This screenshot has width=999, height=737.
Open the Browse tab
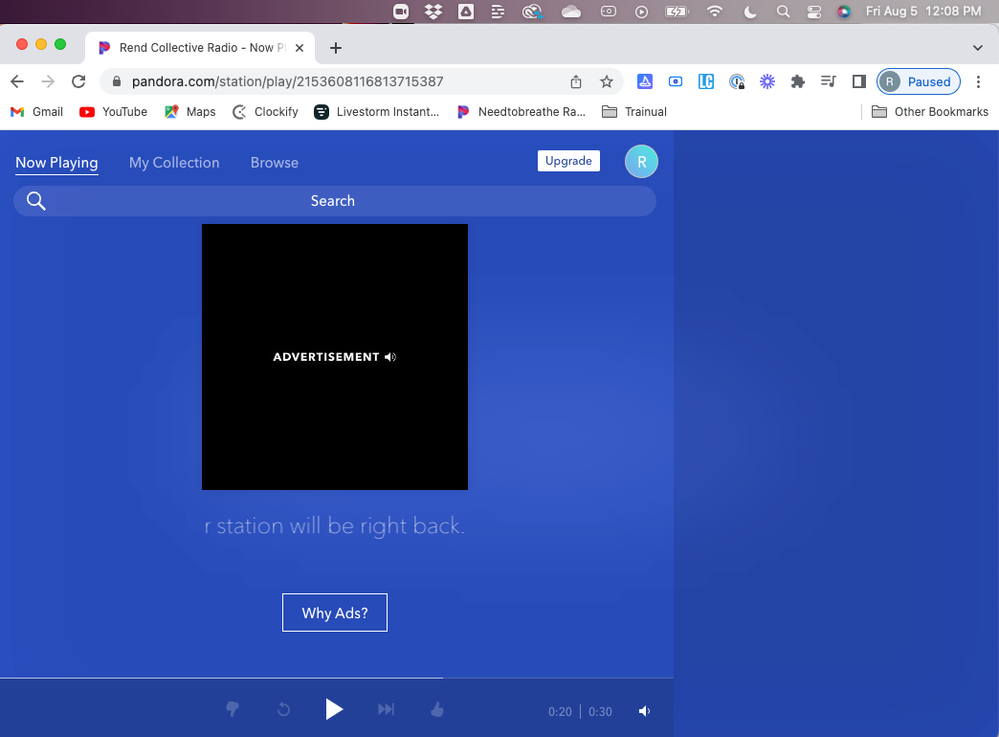tap(274, 163)
